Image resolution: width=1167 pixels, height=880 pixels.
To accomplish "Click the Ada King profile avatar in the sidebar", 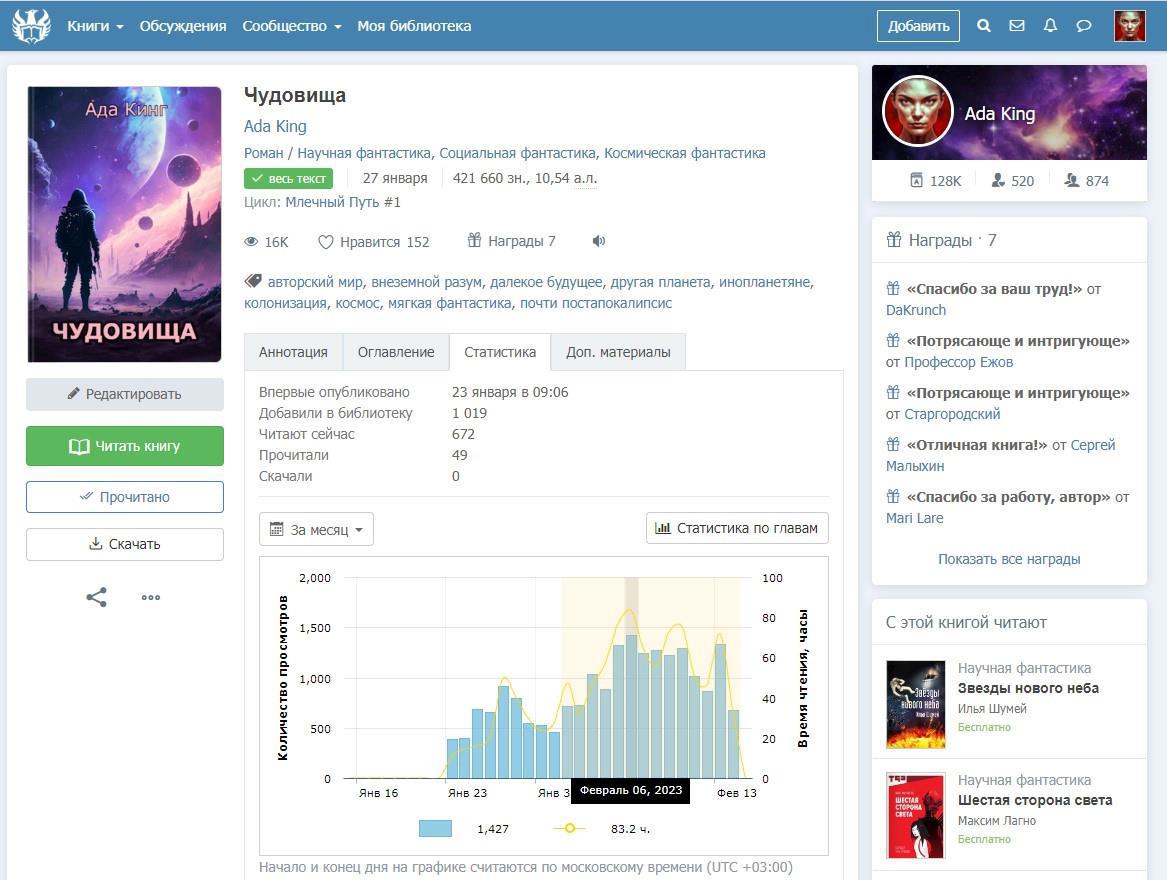I will (918, 111).
